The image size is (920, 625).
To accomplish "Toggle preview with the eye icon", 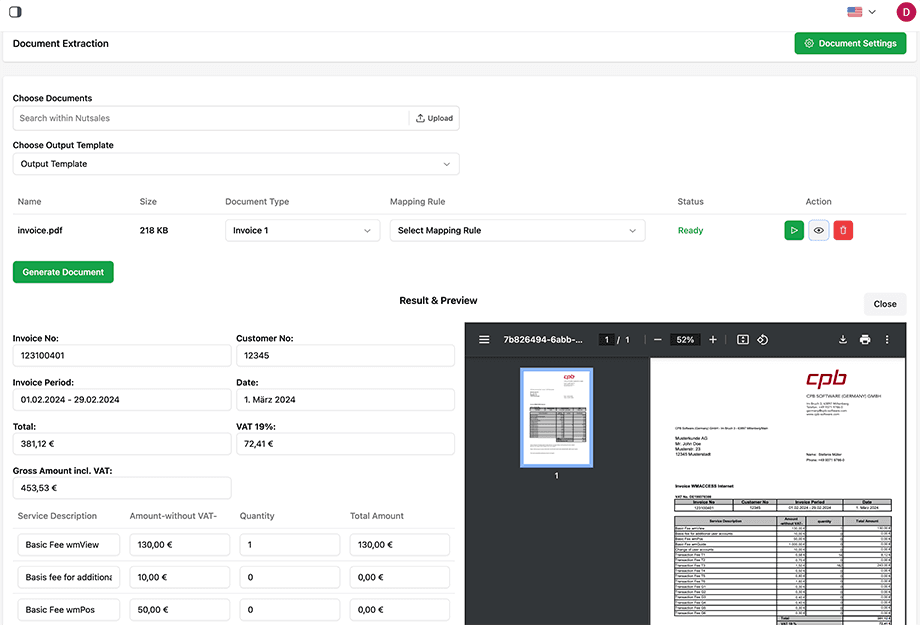I will pyautogui.click(x=818, y=231).
